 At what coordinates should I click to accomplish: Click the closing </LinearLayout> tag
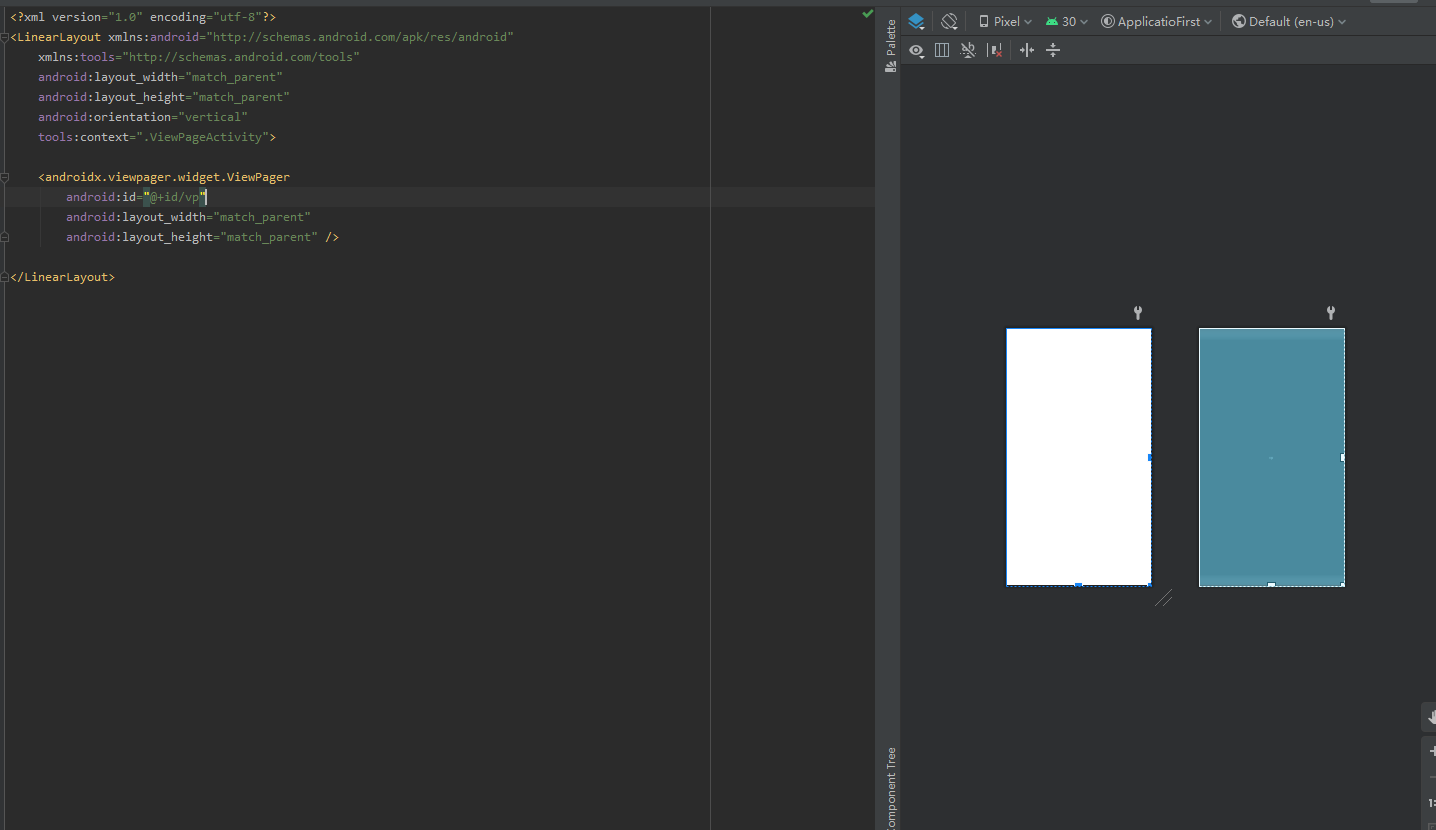(62, 277)
